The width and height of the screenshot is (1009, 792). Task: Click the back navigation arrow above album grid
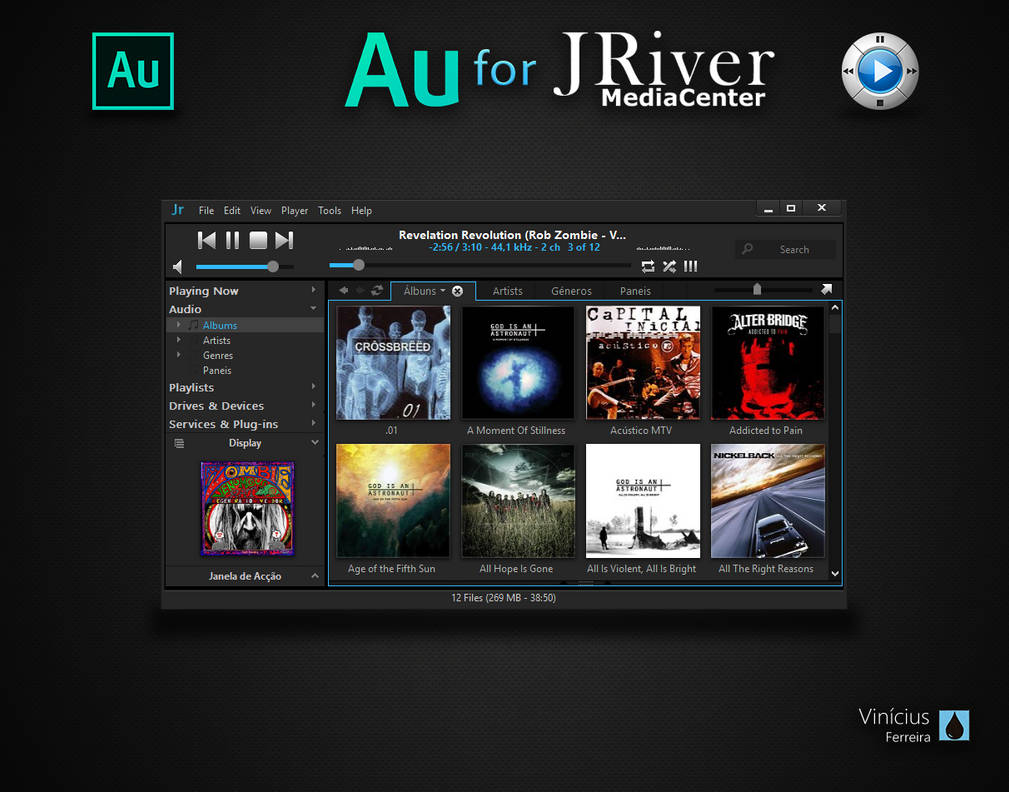(345, 290)
